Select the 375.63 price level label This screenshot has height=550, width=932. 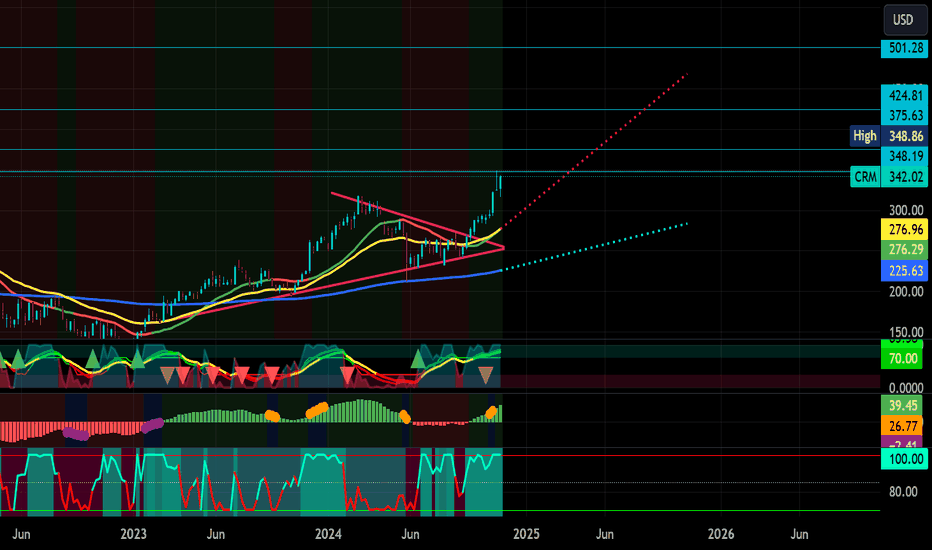click(x=904, y=115)
